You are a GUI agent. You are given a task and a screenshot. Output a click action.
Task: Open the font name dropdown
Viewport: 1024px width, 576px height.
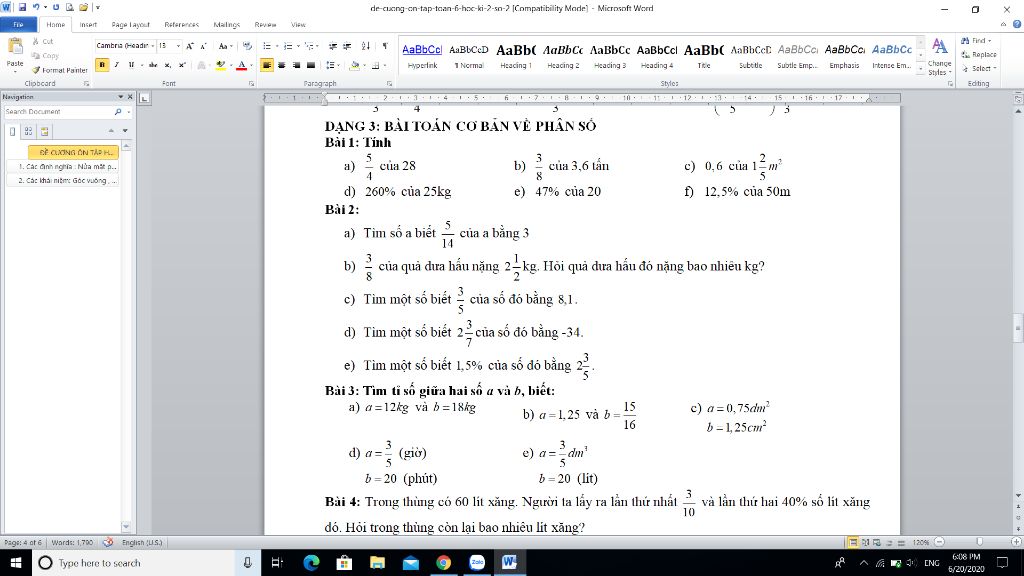pyautogui.click(x=152, y=46)
